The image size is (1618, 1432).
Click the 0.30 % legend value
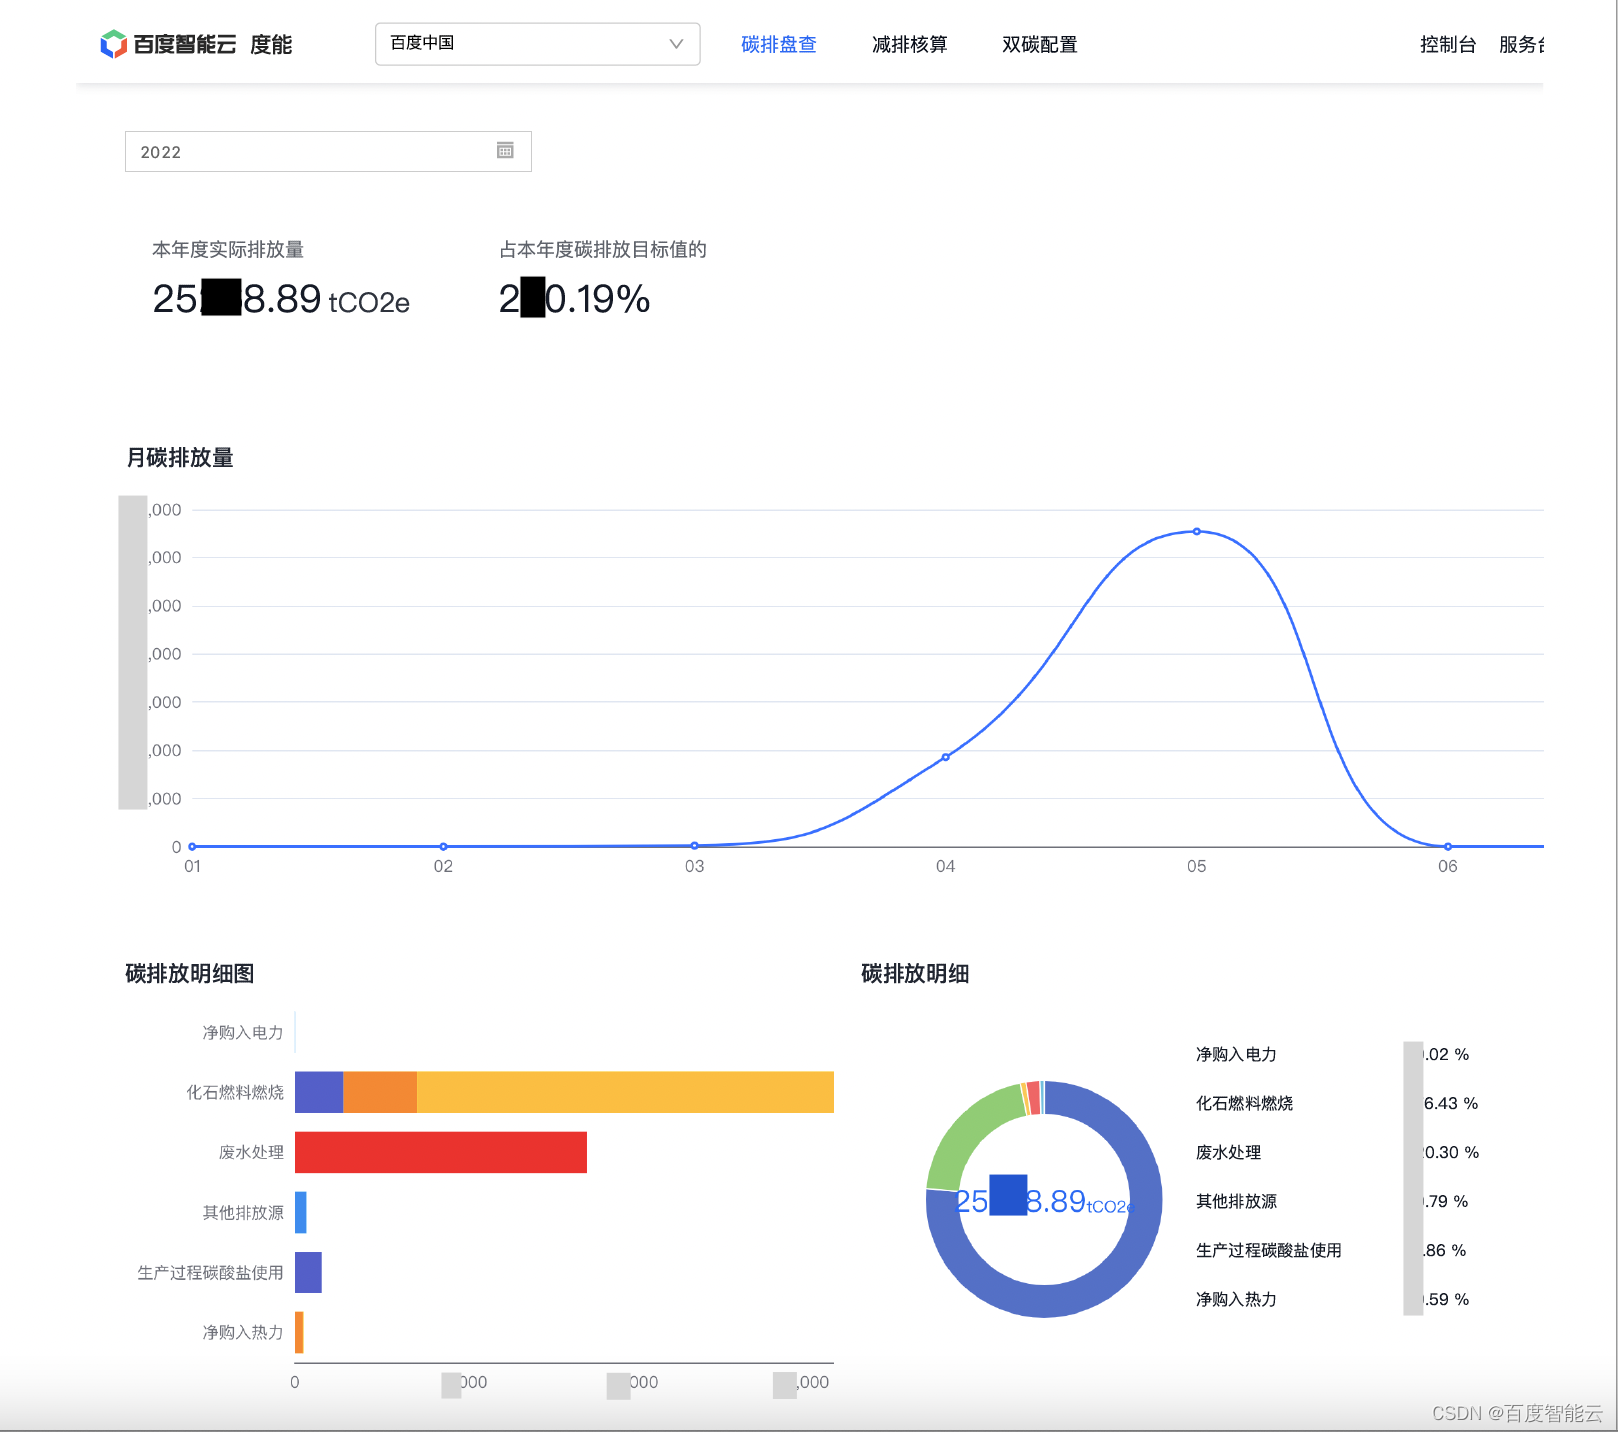click(x=1451, y=1152)
